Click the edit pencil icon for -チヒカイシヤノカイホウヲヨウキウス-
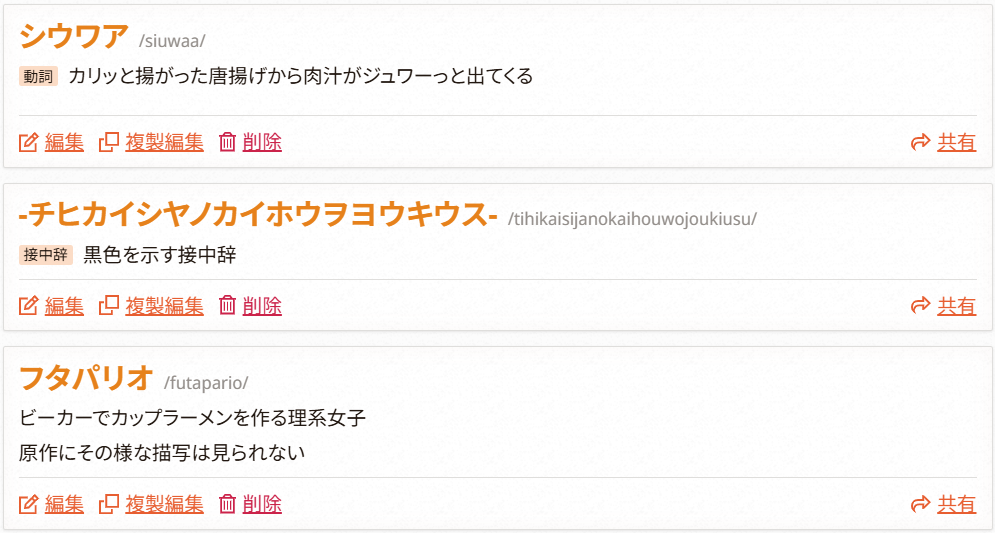This screenshot has height=533, width=995. pos(28,305)
